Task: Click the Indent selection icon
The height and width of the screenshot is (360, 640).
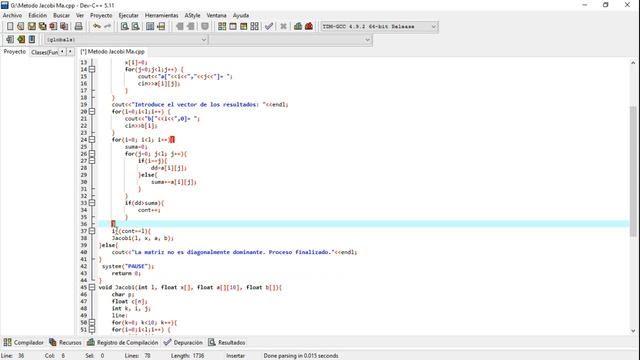Action: [180, 27]
